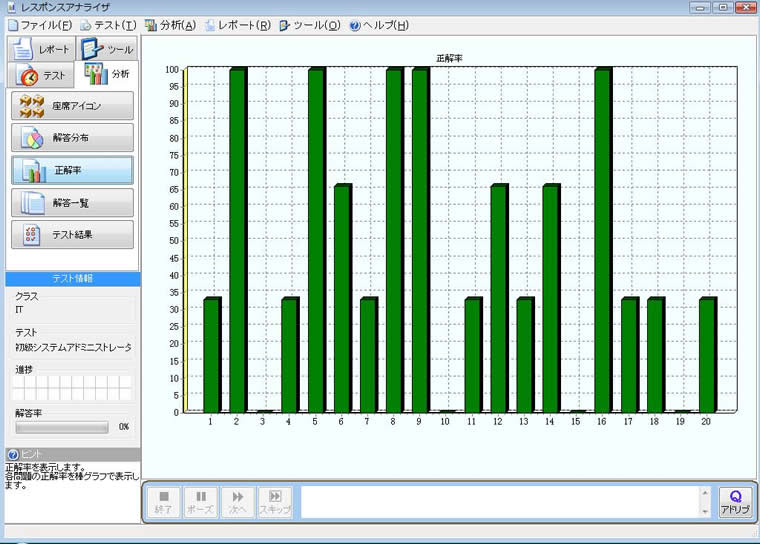Open the レポート(R) menu
Viewport: 760px width, 544px height.
(237, 25)
